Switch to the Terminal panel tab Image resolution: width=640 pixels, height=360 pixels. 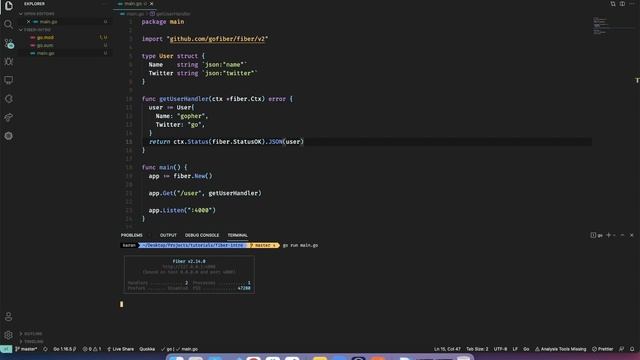238,235
